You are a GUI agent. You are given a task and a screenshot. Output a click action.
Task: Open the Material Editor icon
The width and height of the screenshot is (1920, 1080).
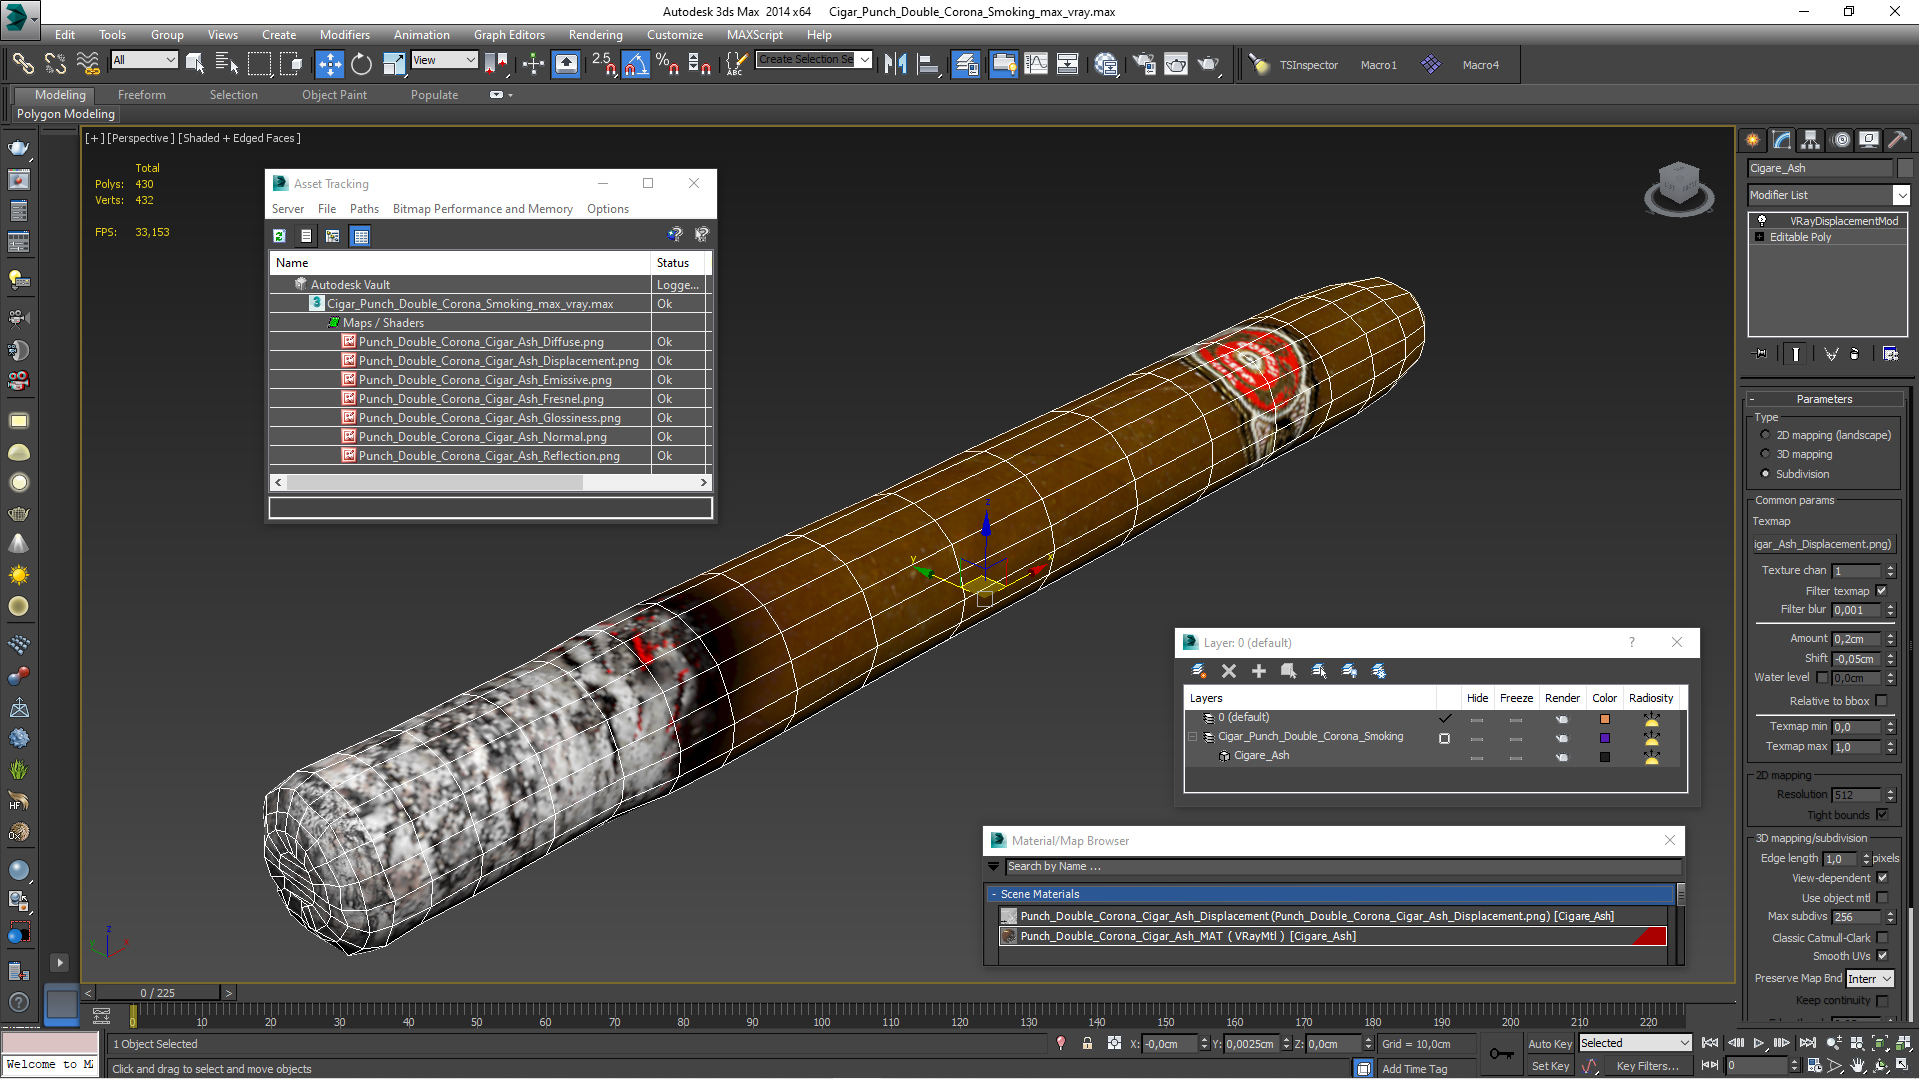[1105, 64]
